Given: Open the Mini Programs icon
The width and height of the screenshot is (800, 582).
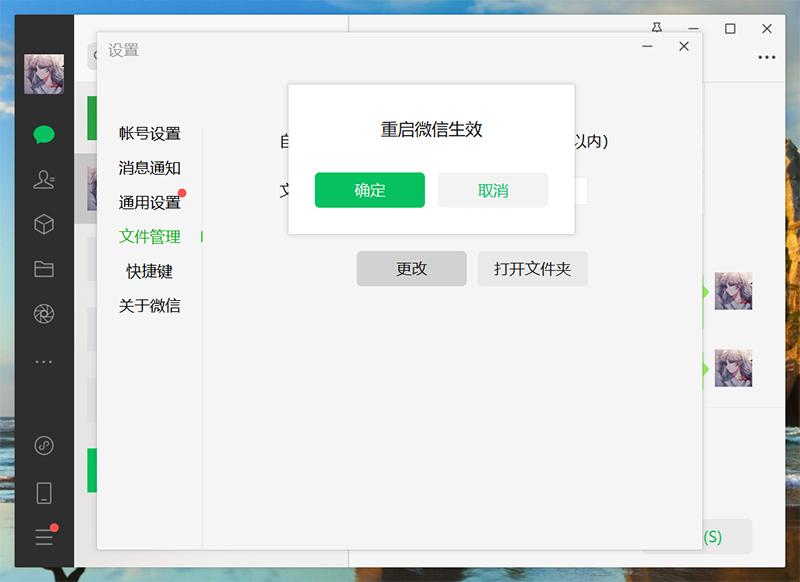Looking at the screenshot, I should (x=44, y=445).
